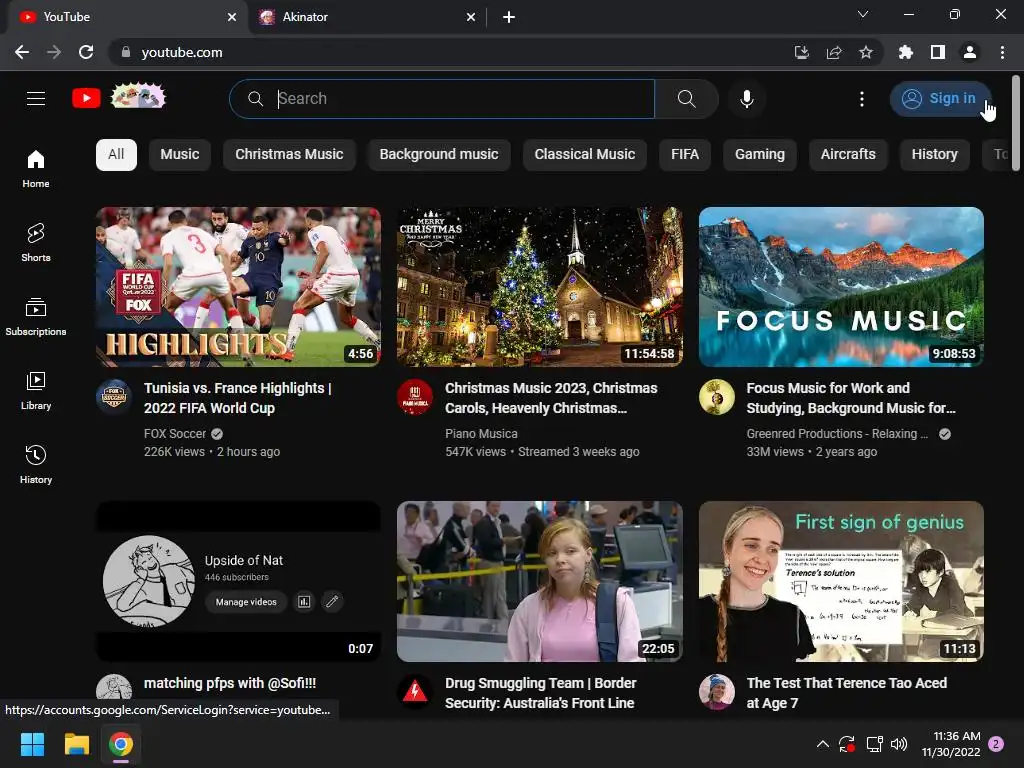Open the hamburger guide menu
Viewport: 1024px width, 768px height.
pyautogui.click(x=36, y=99)
